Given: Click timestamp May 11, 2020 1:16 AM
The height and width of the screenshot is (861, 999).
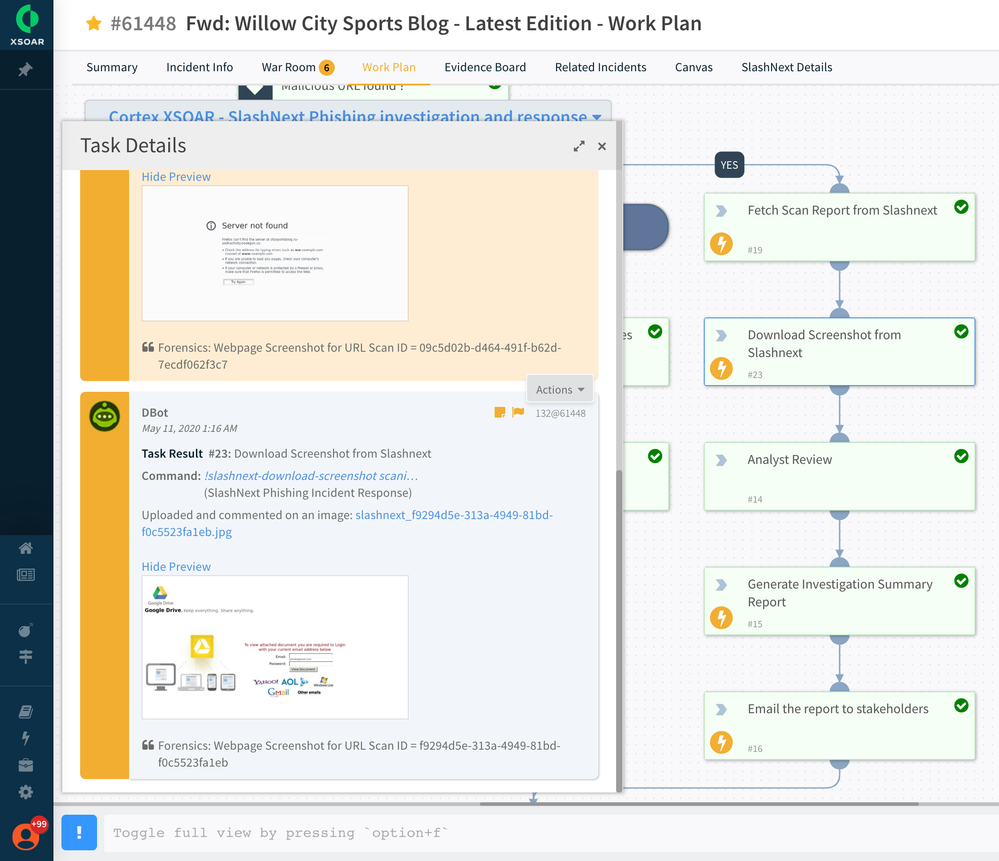Looking at the screenshot, I should pos(189,429).
